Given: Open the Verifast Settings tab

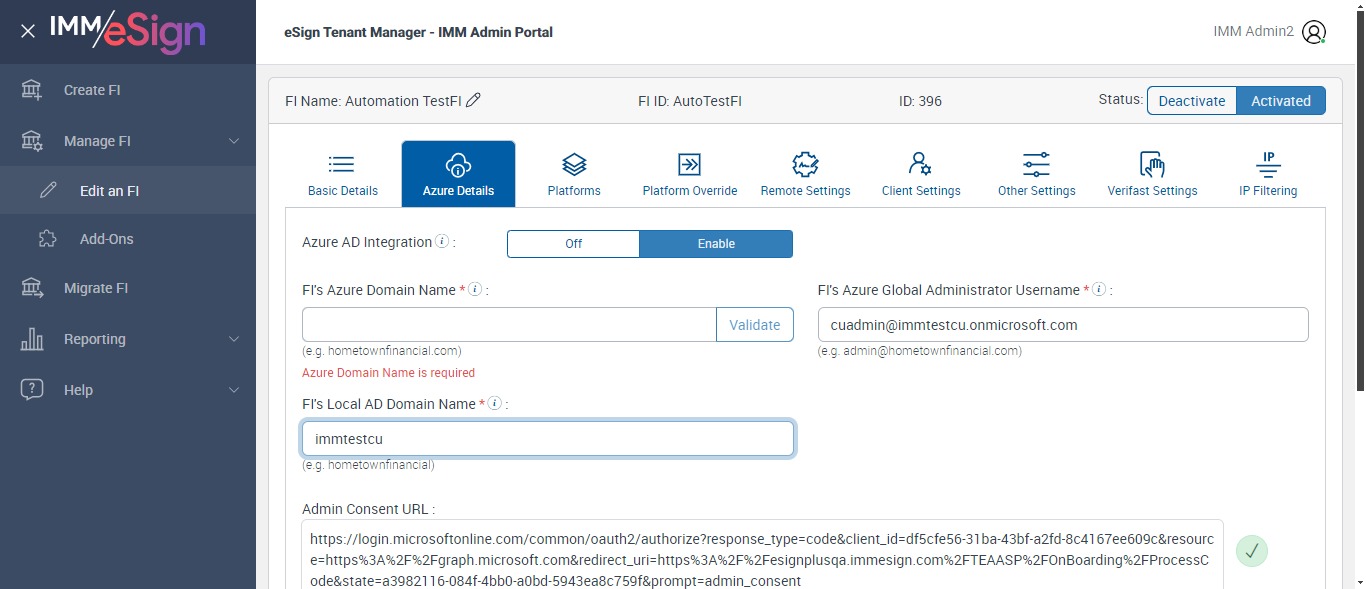Looking at the screenshot, I should tap(1152, 174).
